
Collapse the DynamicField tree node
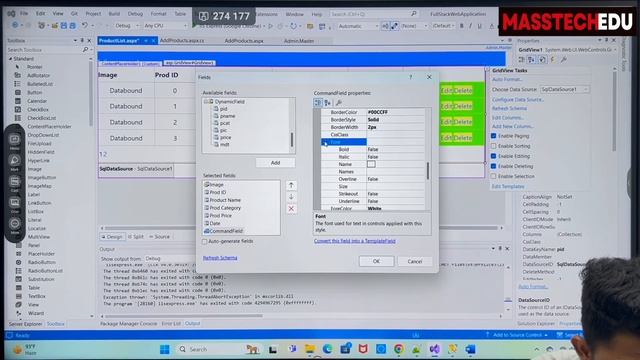click(206, 102)
